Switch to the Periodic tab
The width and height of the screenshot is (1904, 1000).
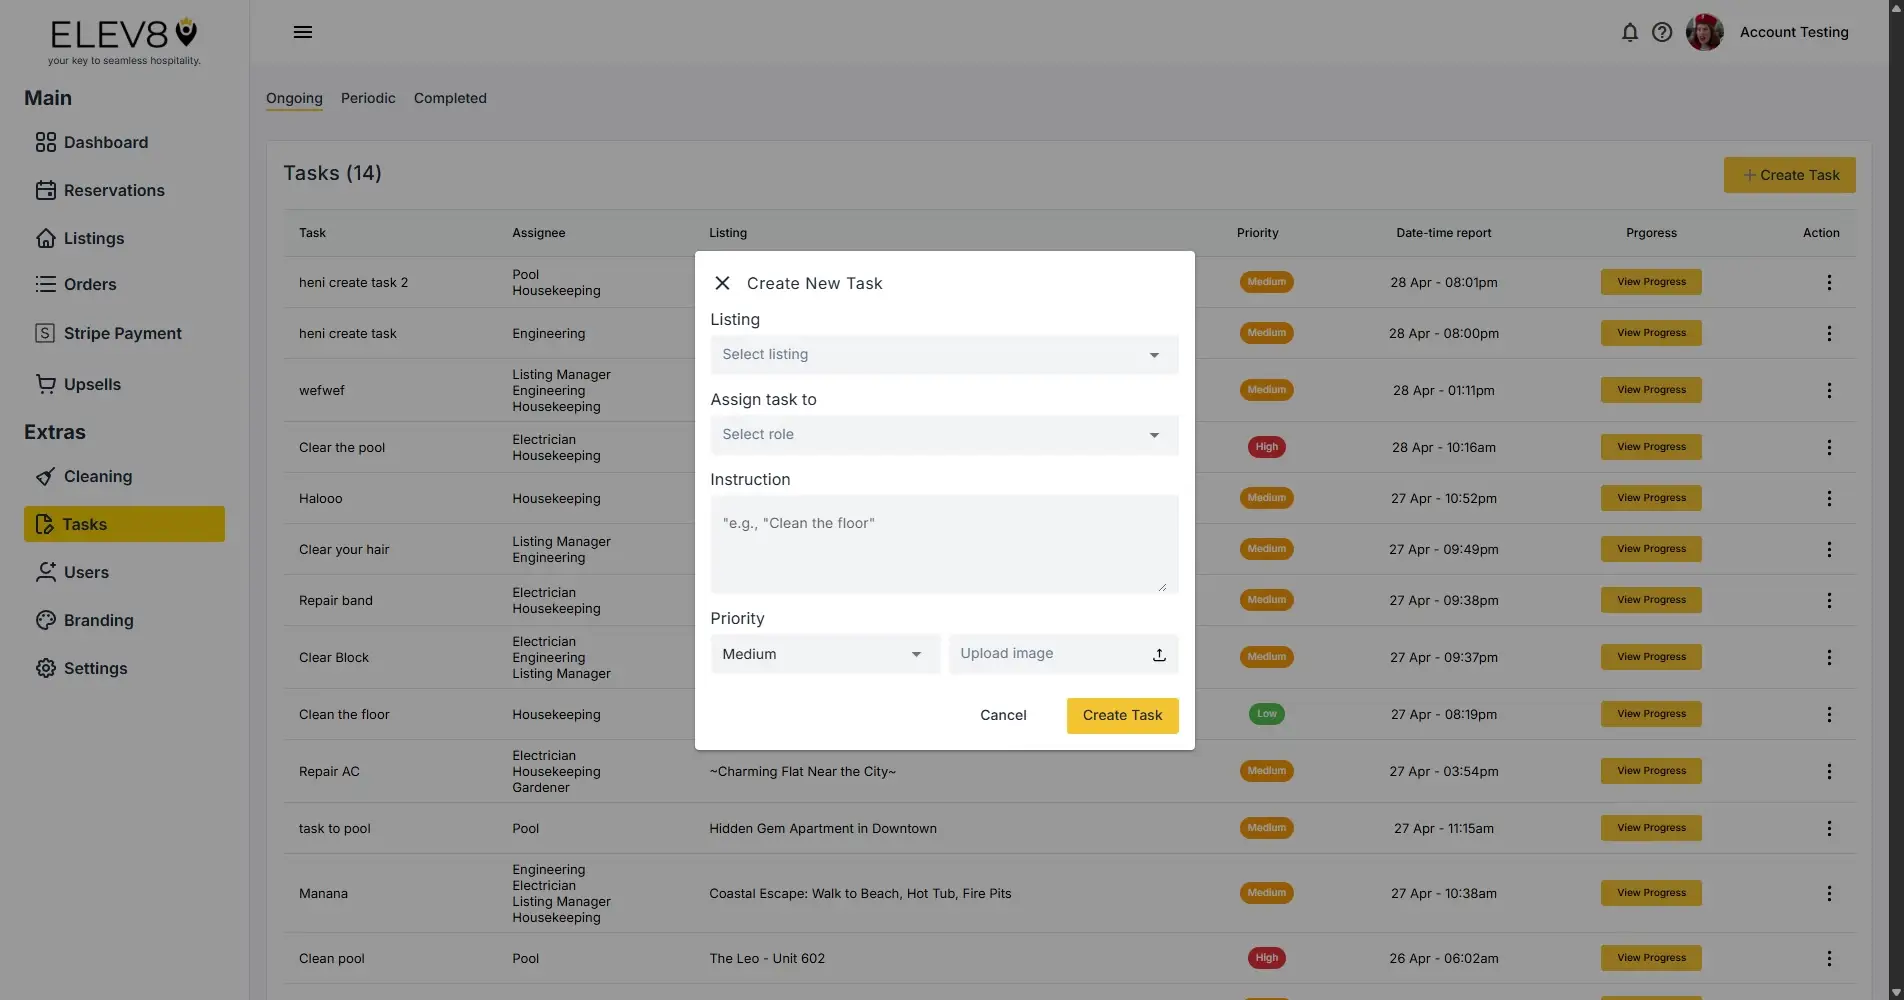coord(367,98)
